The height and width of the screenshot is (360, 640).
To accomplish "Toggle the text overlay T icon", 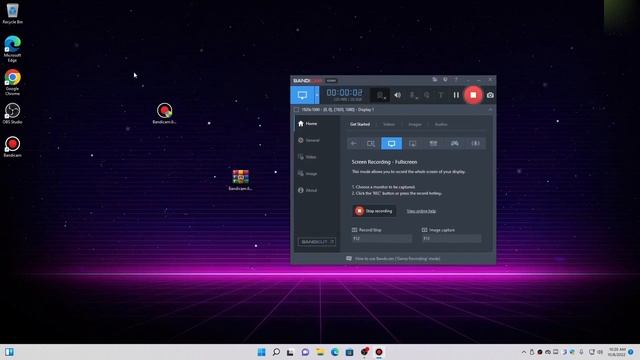I will tap(441, 95).
